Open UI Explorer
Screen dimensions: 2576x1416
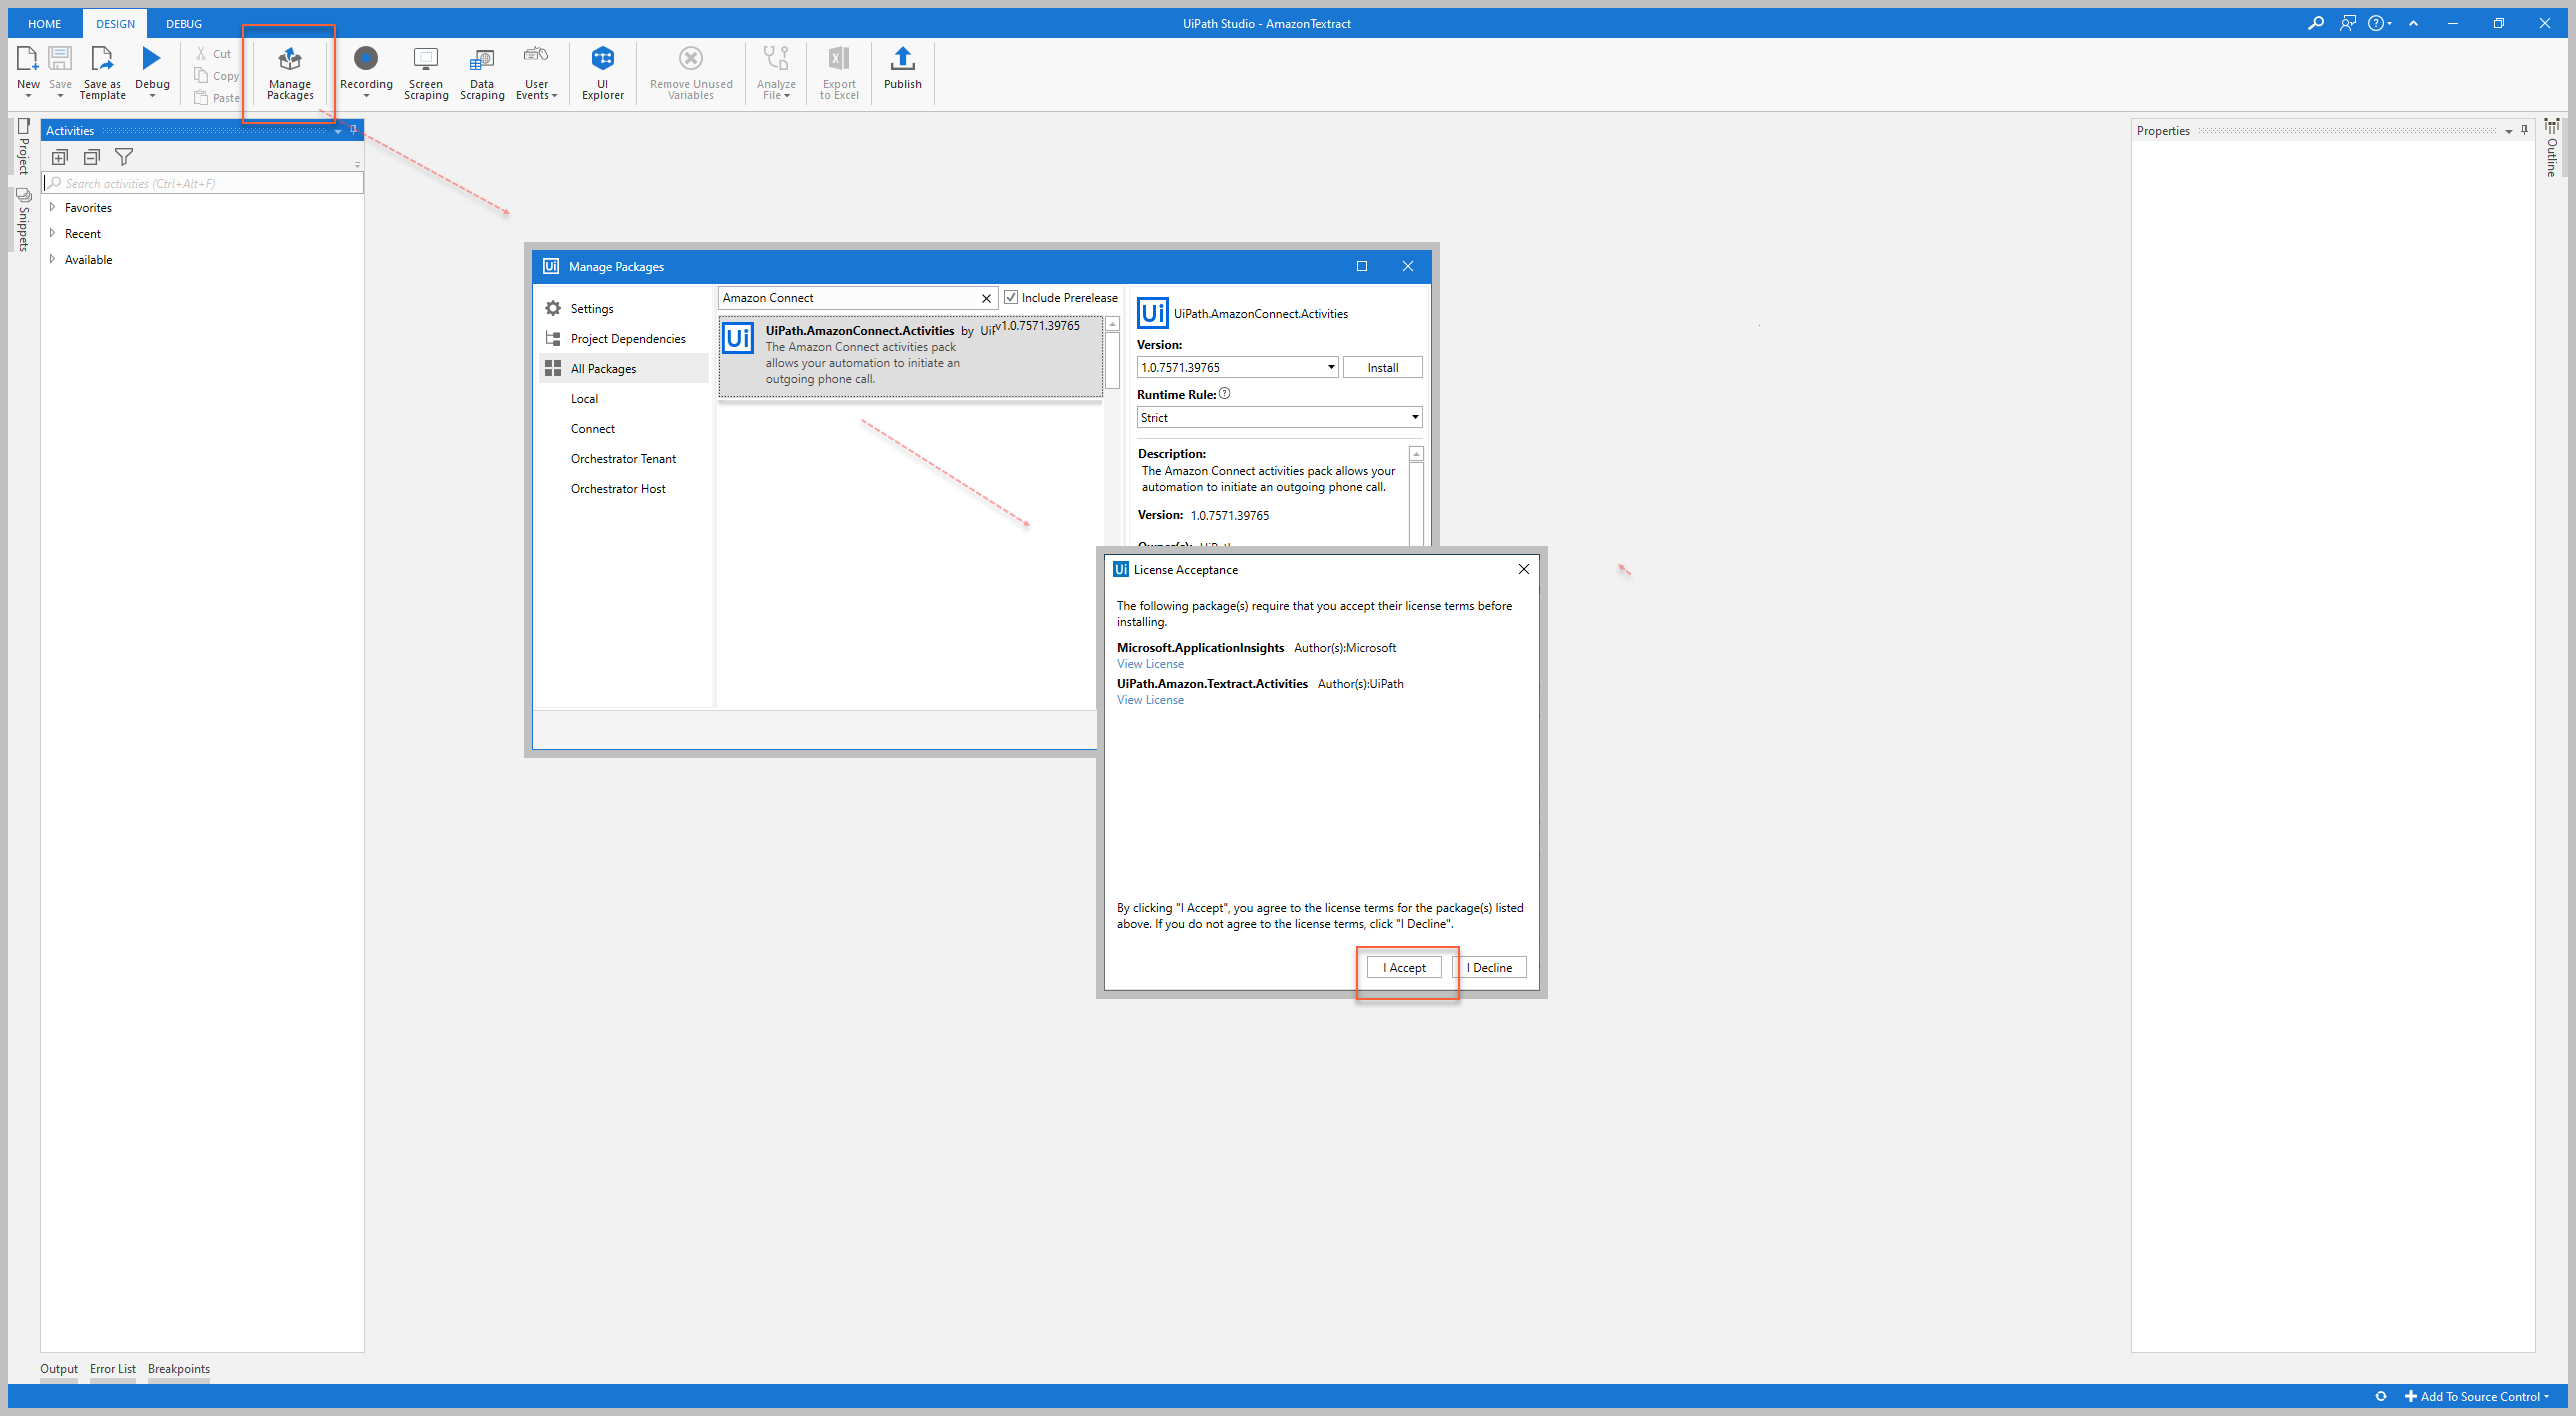[603, 73]
